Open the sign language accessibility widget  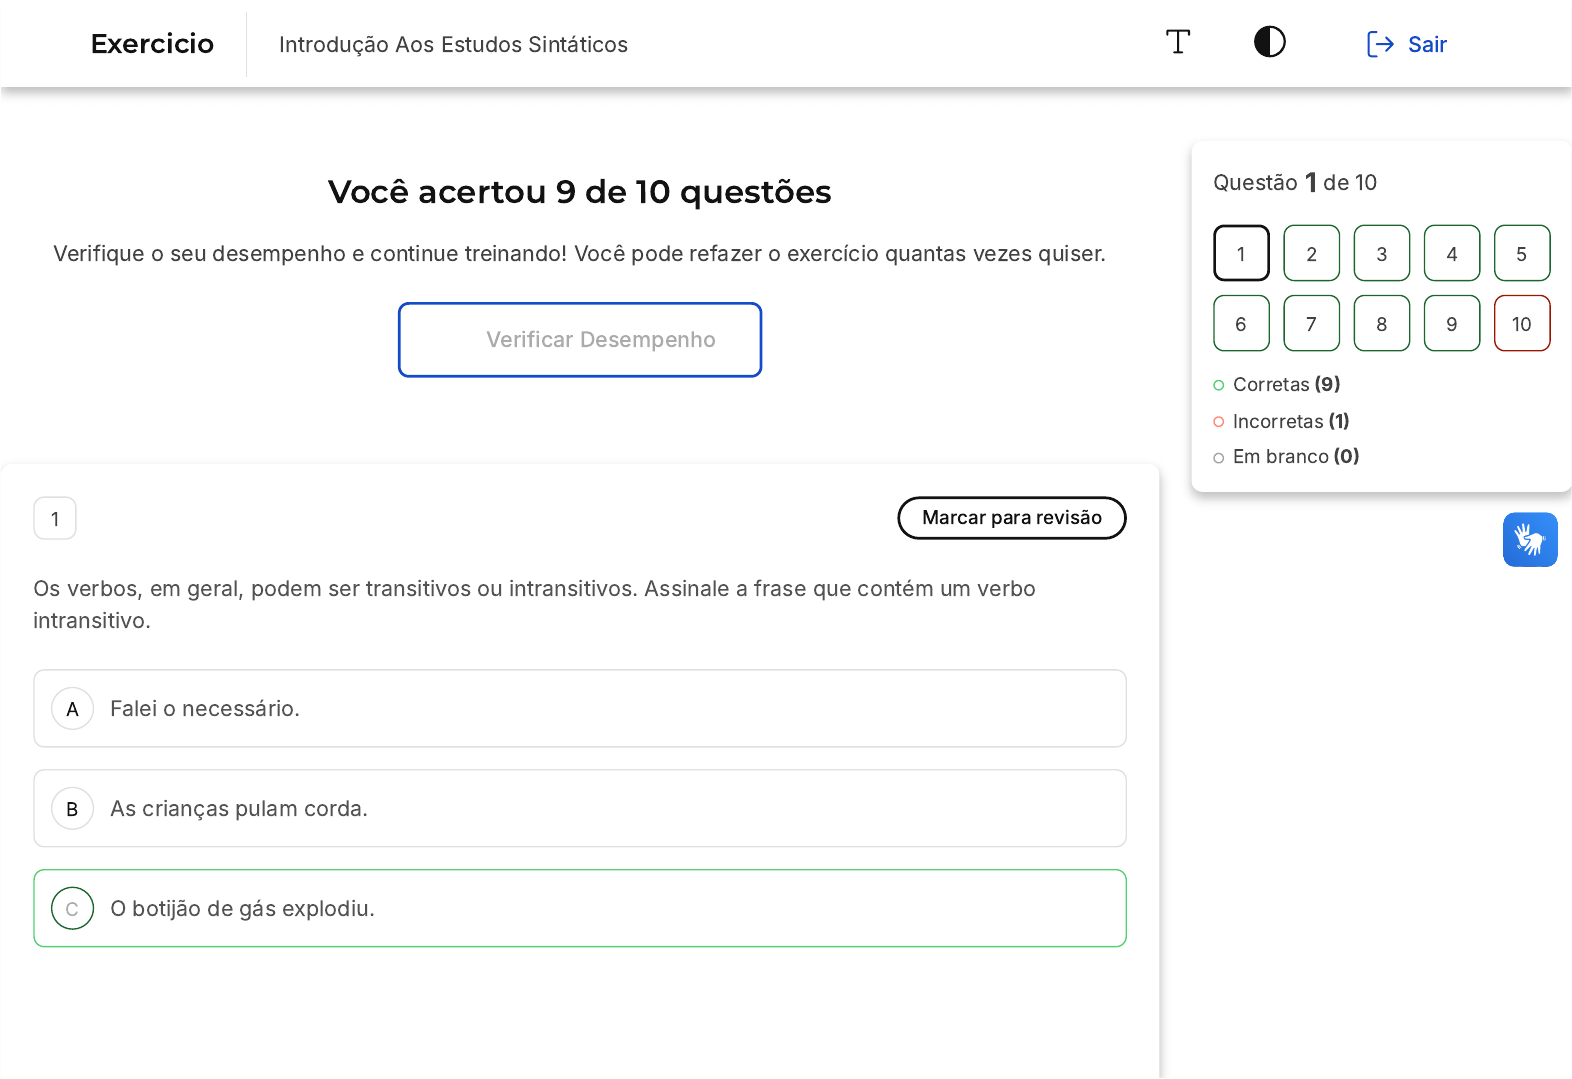pos(1529,540)
